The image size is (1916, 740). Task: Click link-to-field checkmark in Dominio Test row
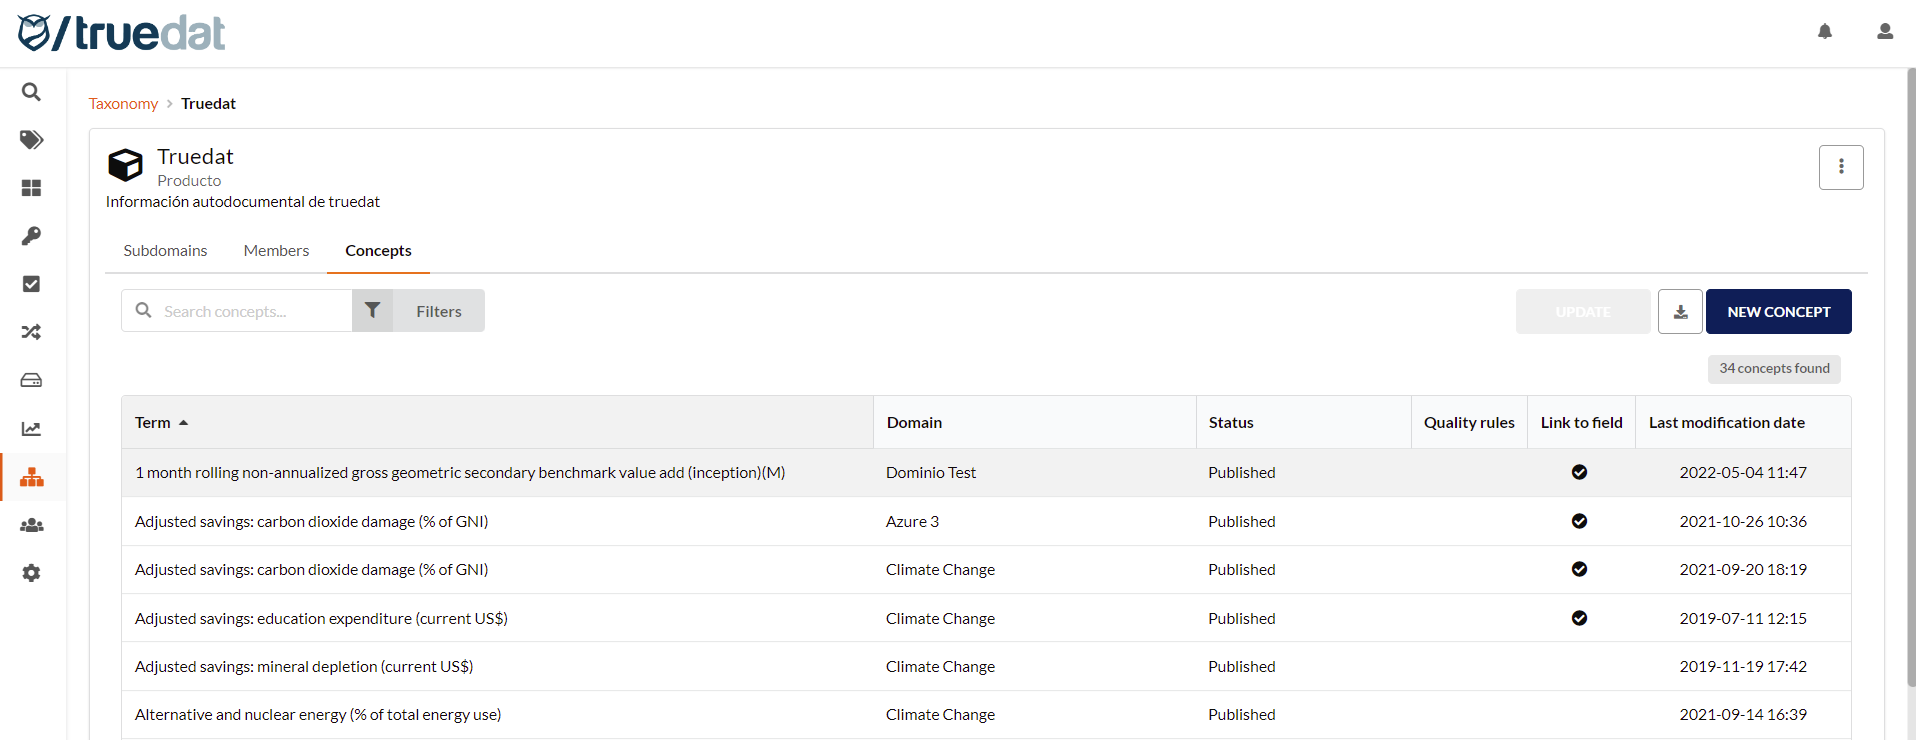1579,472
